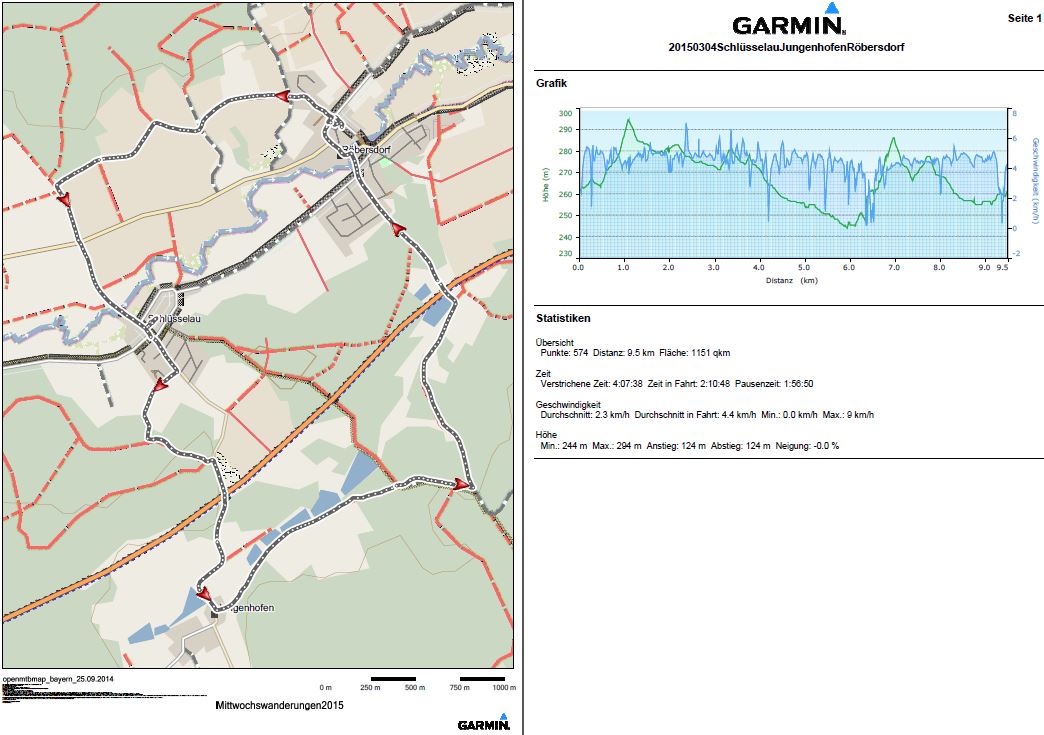Viewport: 1044px width, 735px height.
Task: Click the red track arrow southeast of Röbersdorf
Action: coord(401,229)
